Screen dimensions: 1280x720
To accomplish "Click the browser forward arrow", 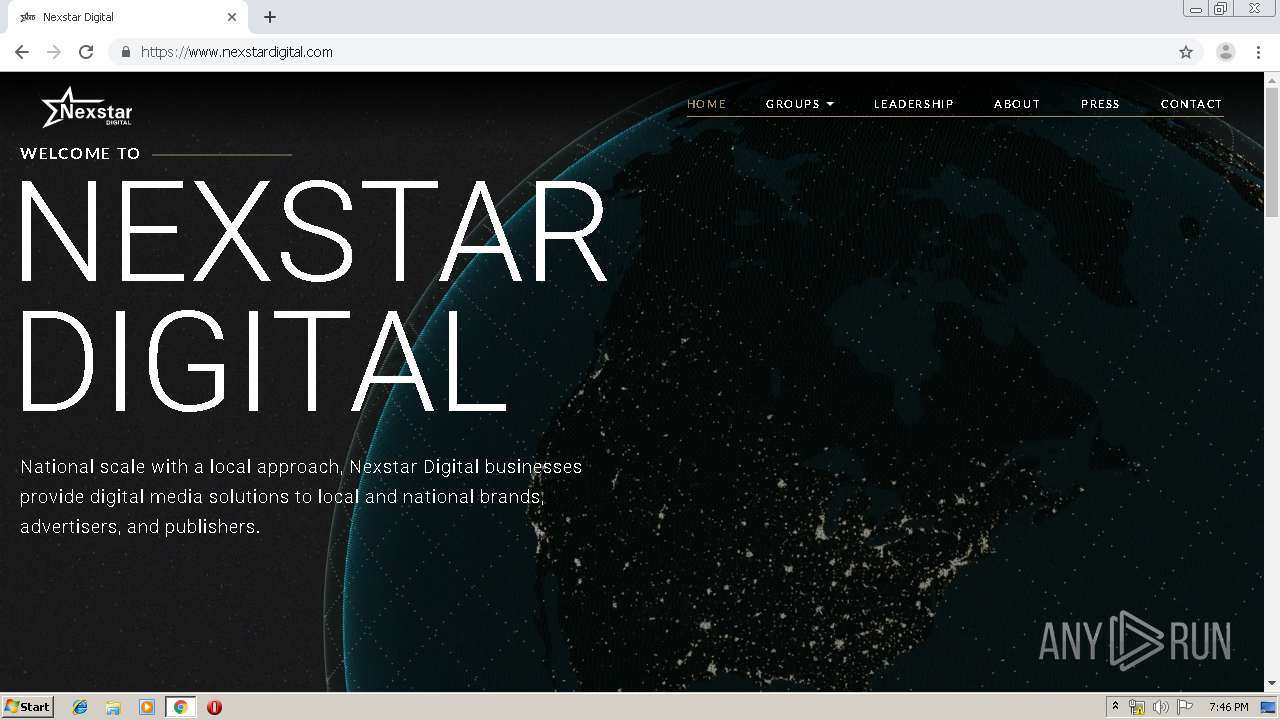I will (54, 52).
